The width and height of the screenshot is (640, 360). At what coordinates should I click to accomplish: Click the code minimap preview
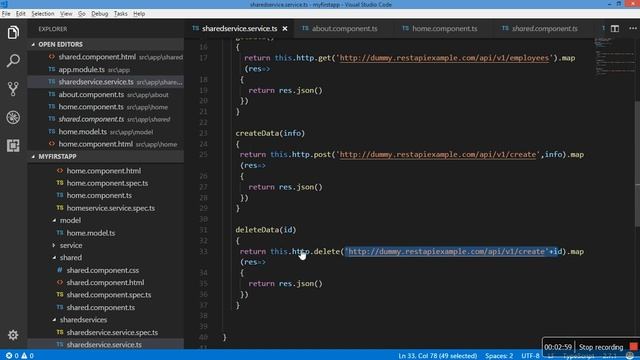[x=614, y=56]
